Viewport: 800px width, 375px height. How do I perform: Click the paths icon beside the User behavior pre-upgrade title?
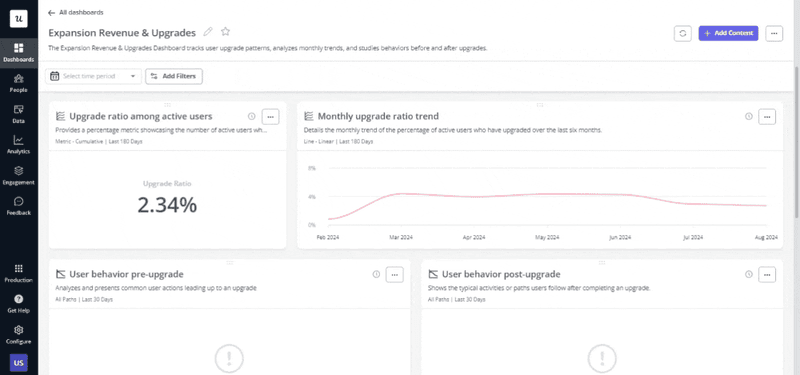(60, 274)
